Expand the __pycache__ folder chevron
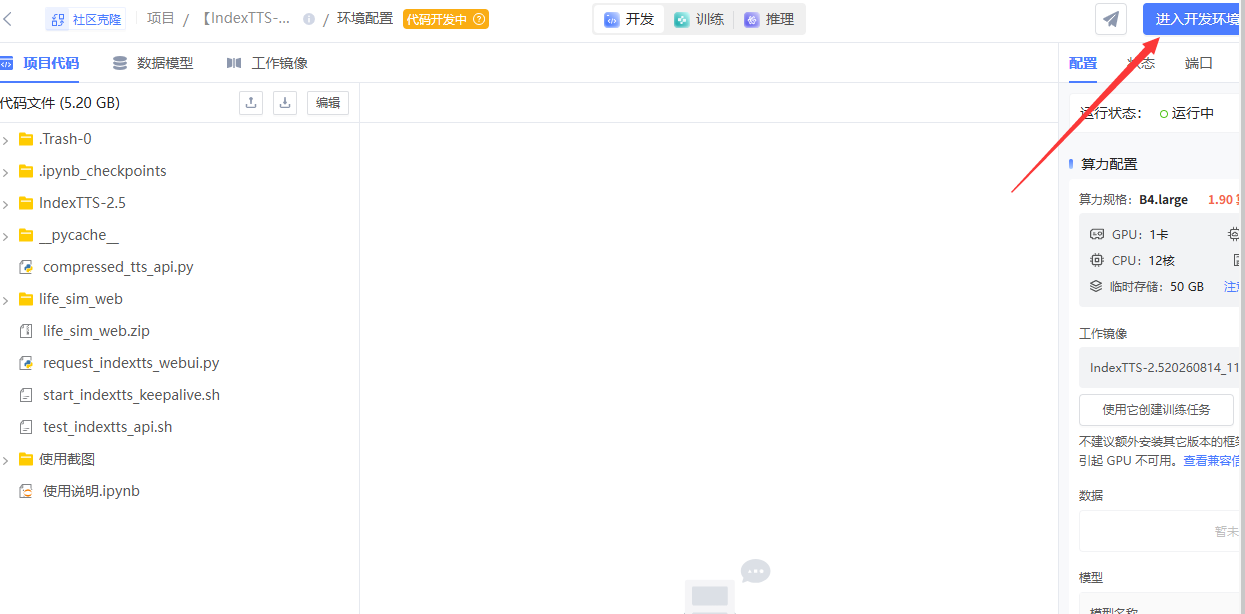The width and height of the screenshot is (1245, 614). click(5, 236)
